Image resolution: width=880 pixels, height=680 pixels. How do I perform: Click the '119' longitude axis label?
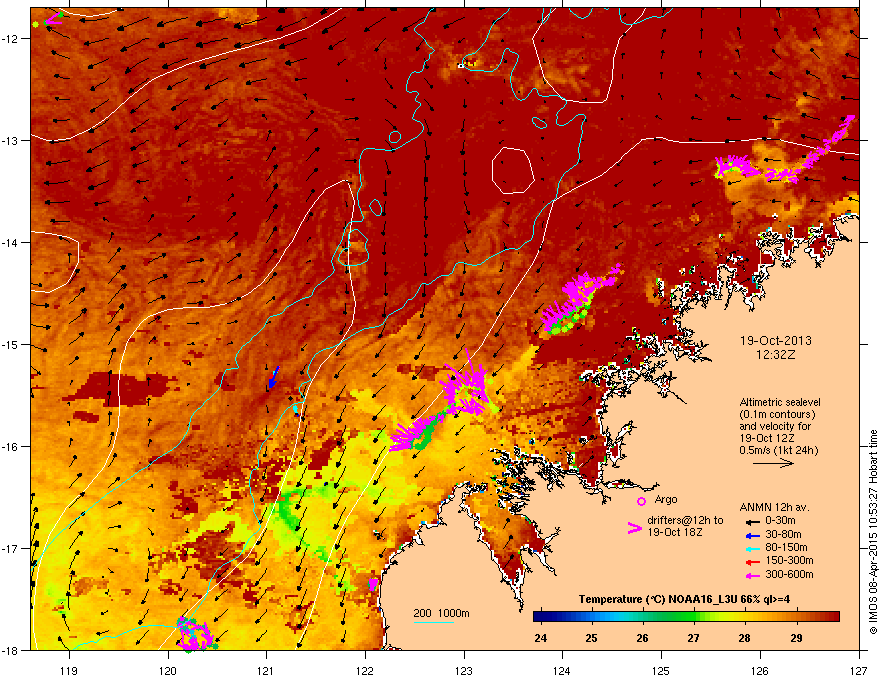click(x=69, y=670)
